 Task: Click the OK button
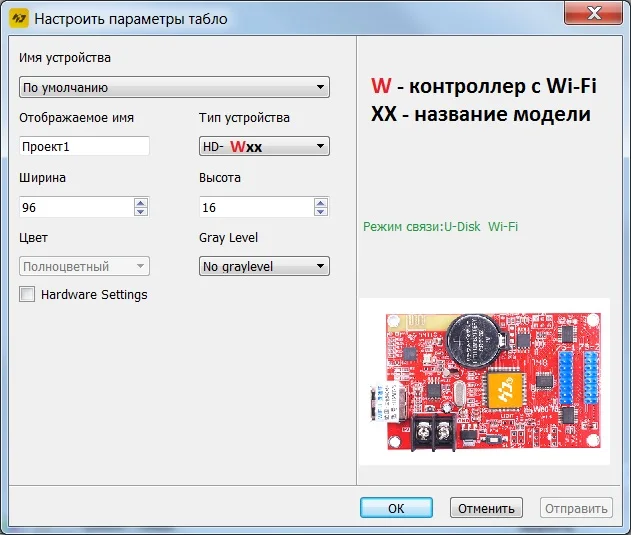(x=396, y=508)
